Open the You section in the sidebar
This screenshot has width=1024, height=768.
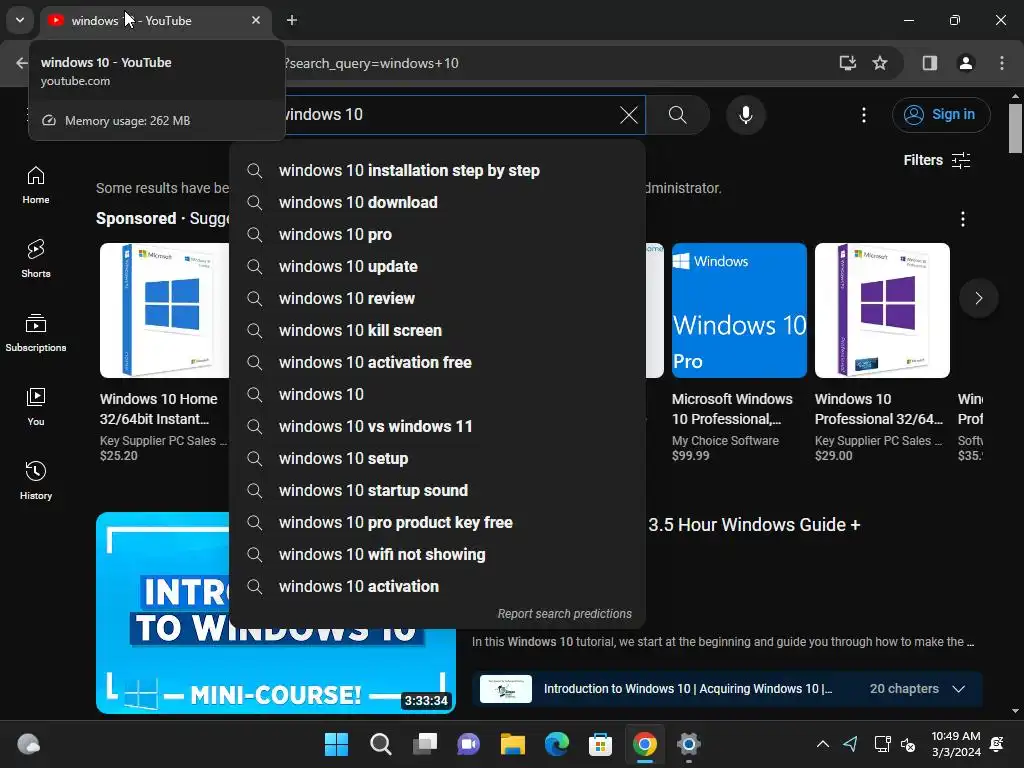point(35,407)
